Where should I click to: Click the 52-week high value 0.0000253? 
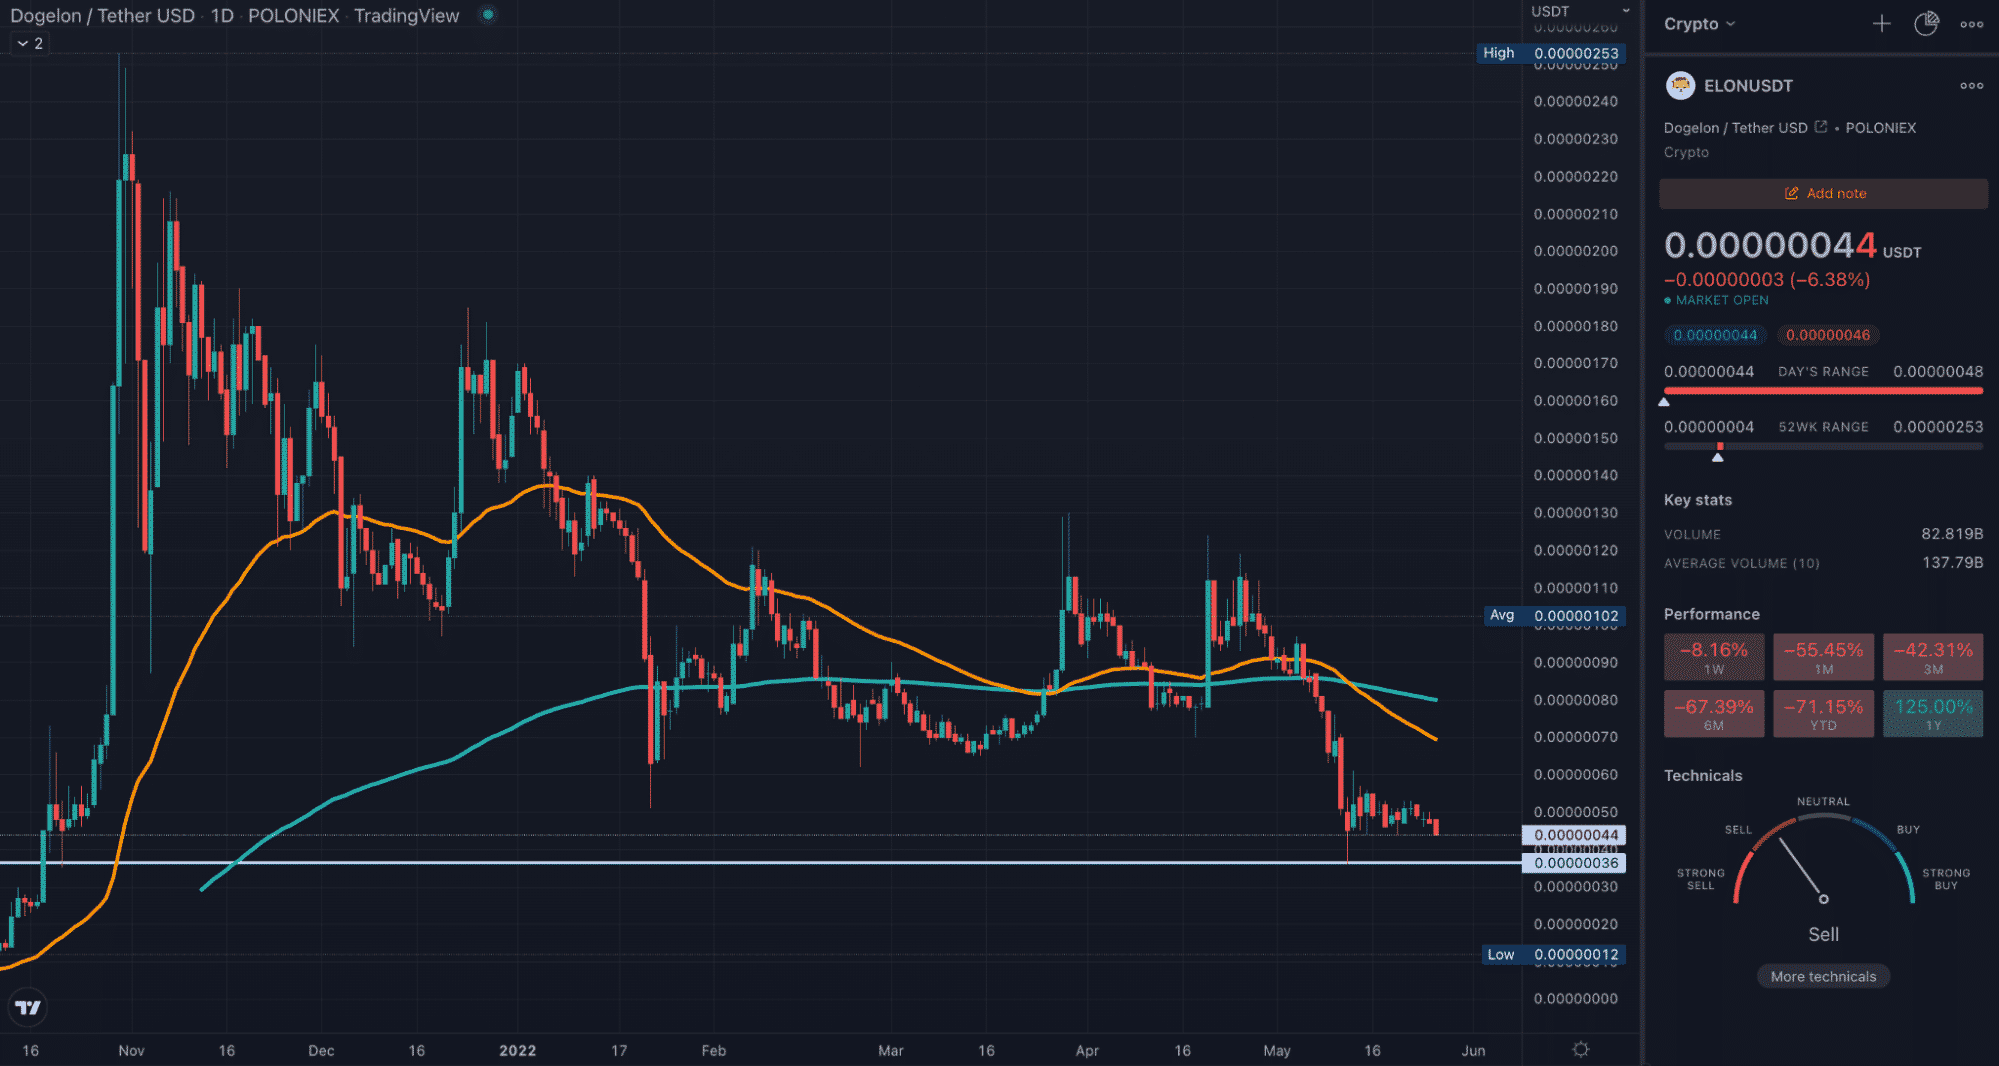[x=1938, y=427]
